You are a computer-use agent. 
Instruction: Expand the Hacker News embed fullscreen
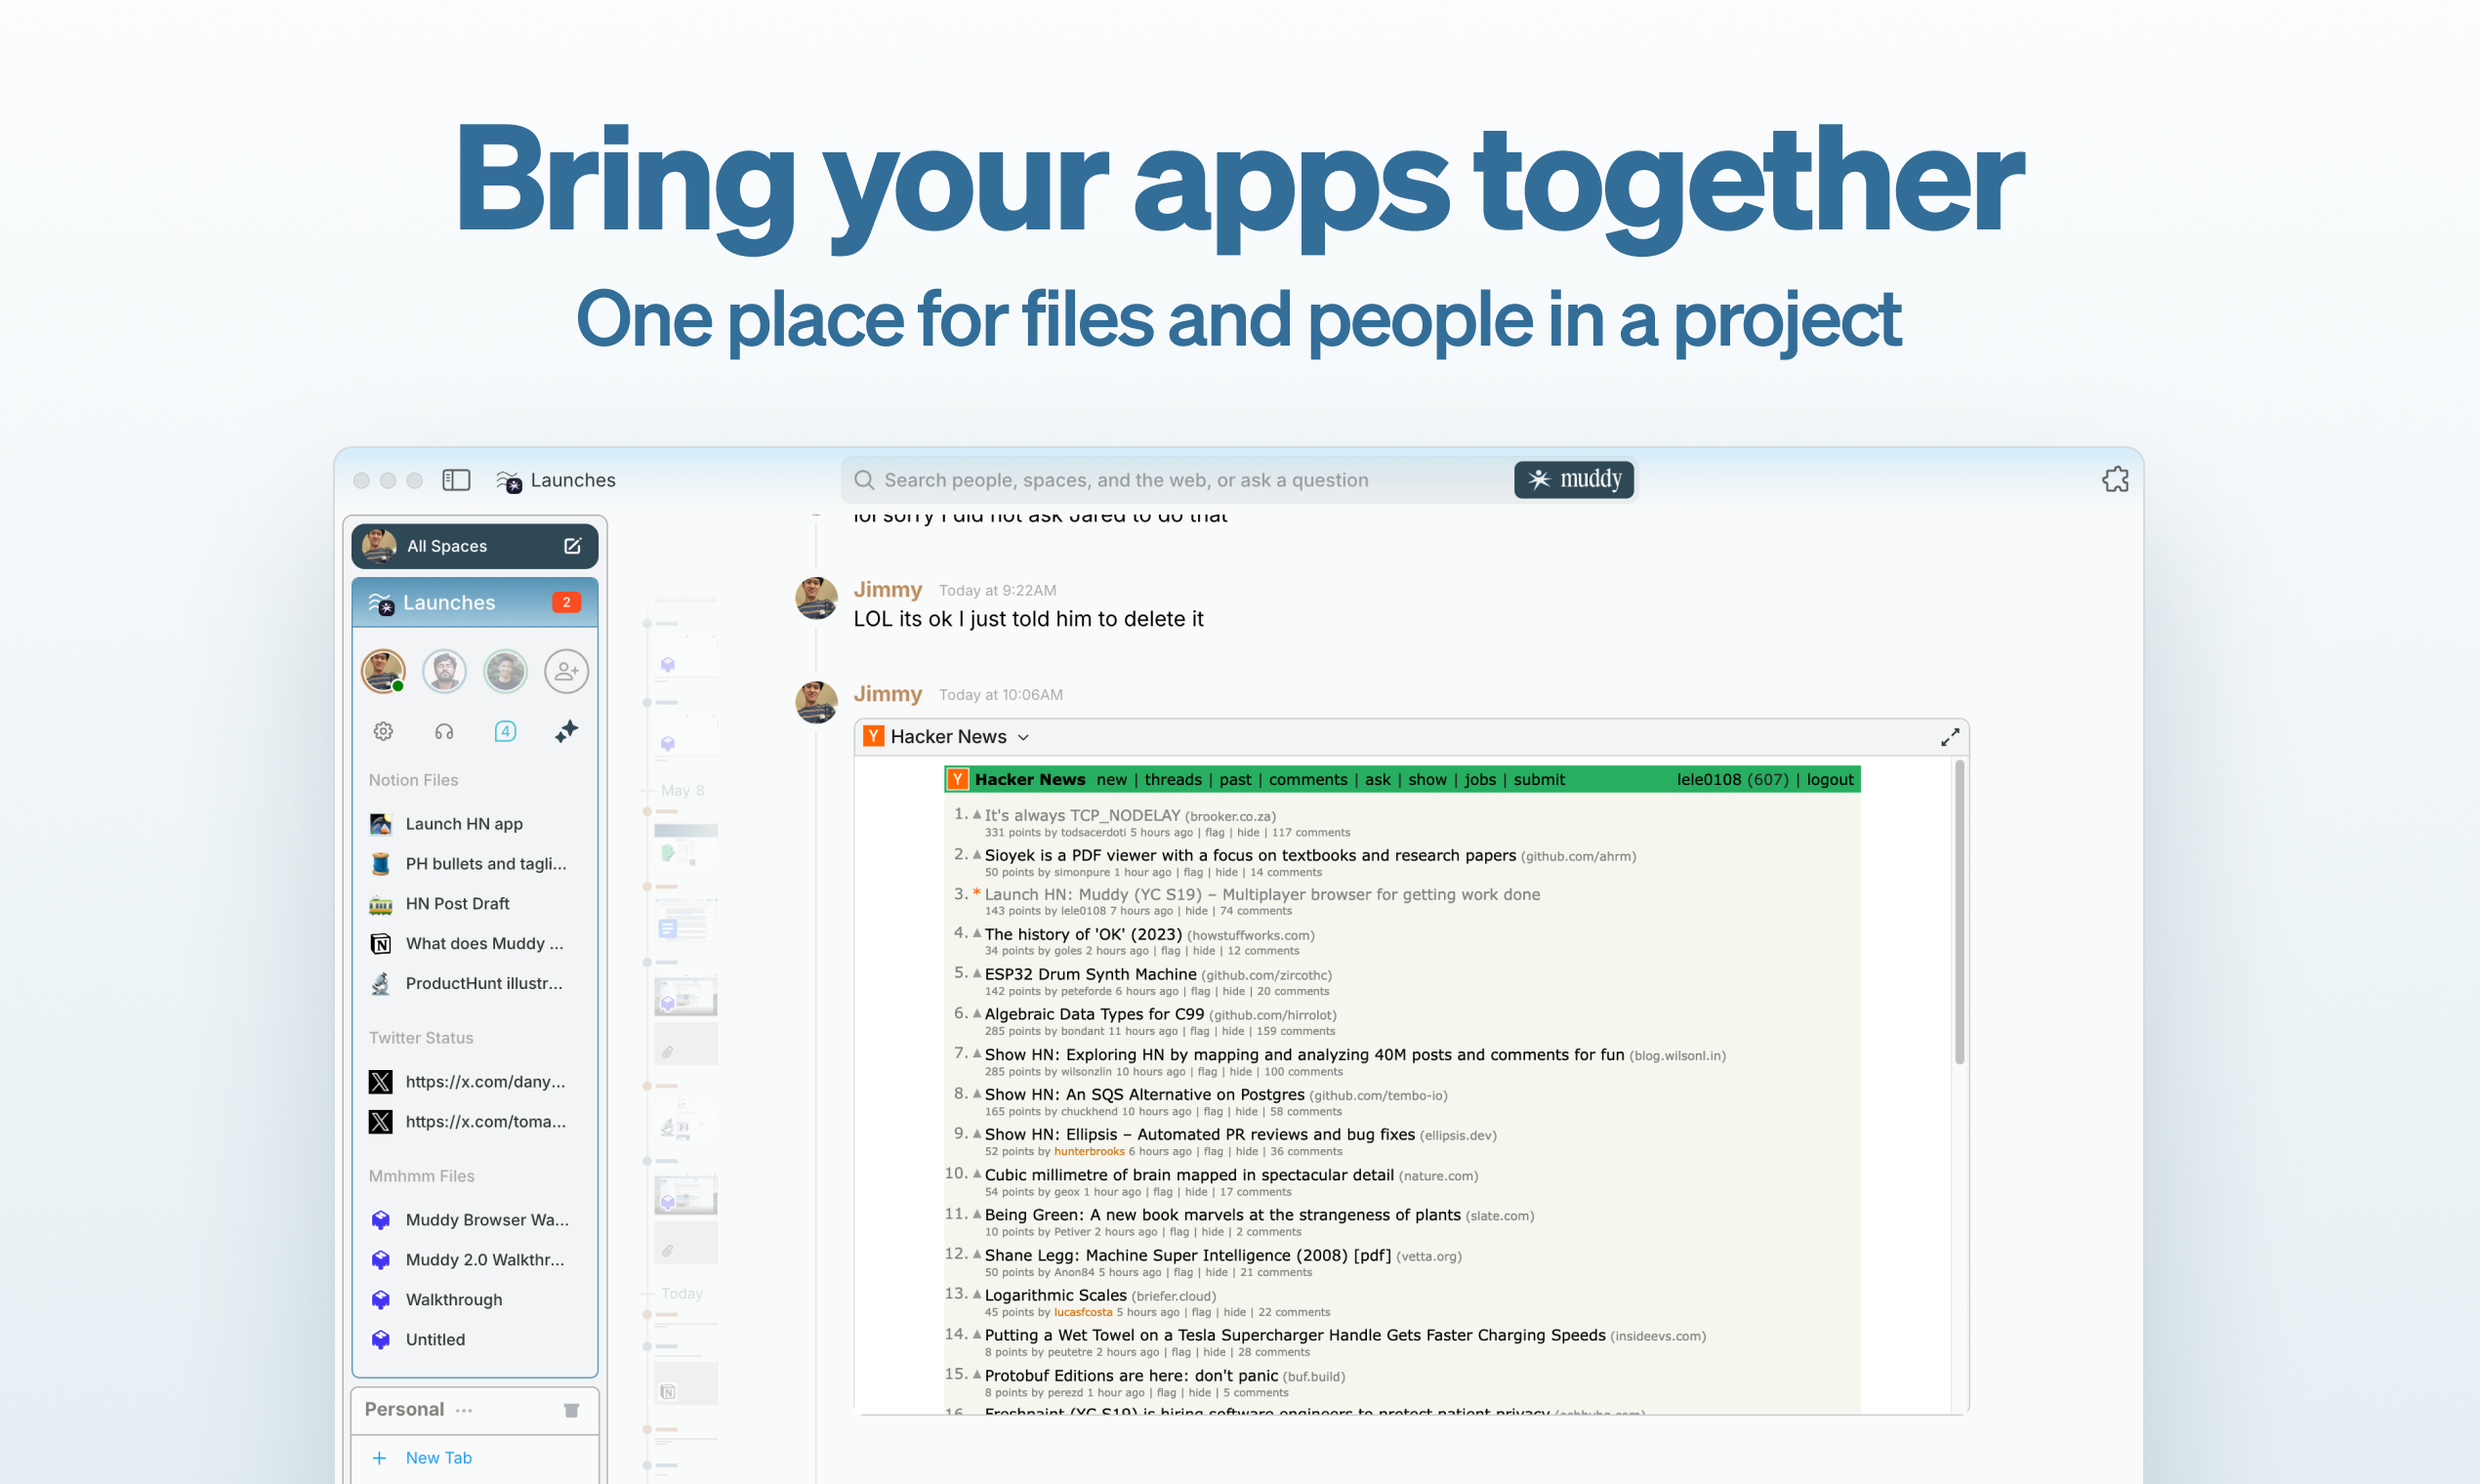[x=1949, y=737]
